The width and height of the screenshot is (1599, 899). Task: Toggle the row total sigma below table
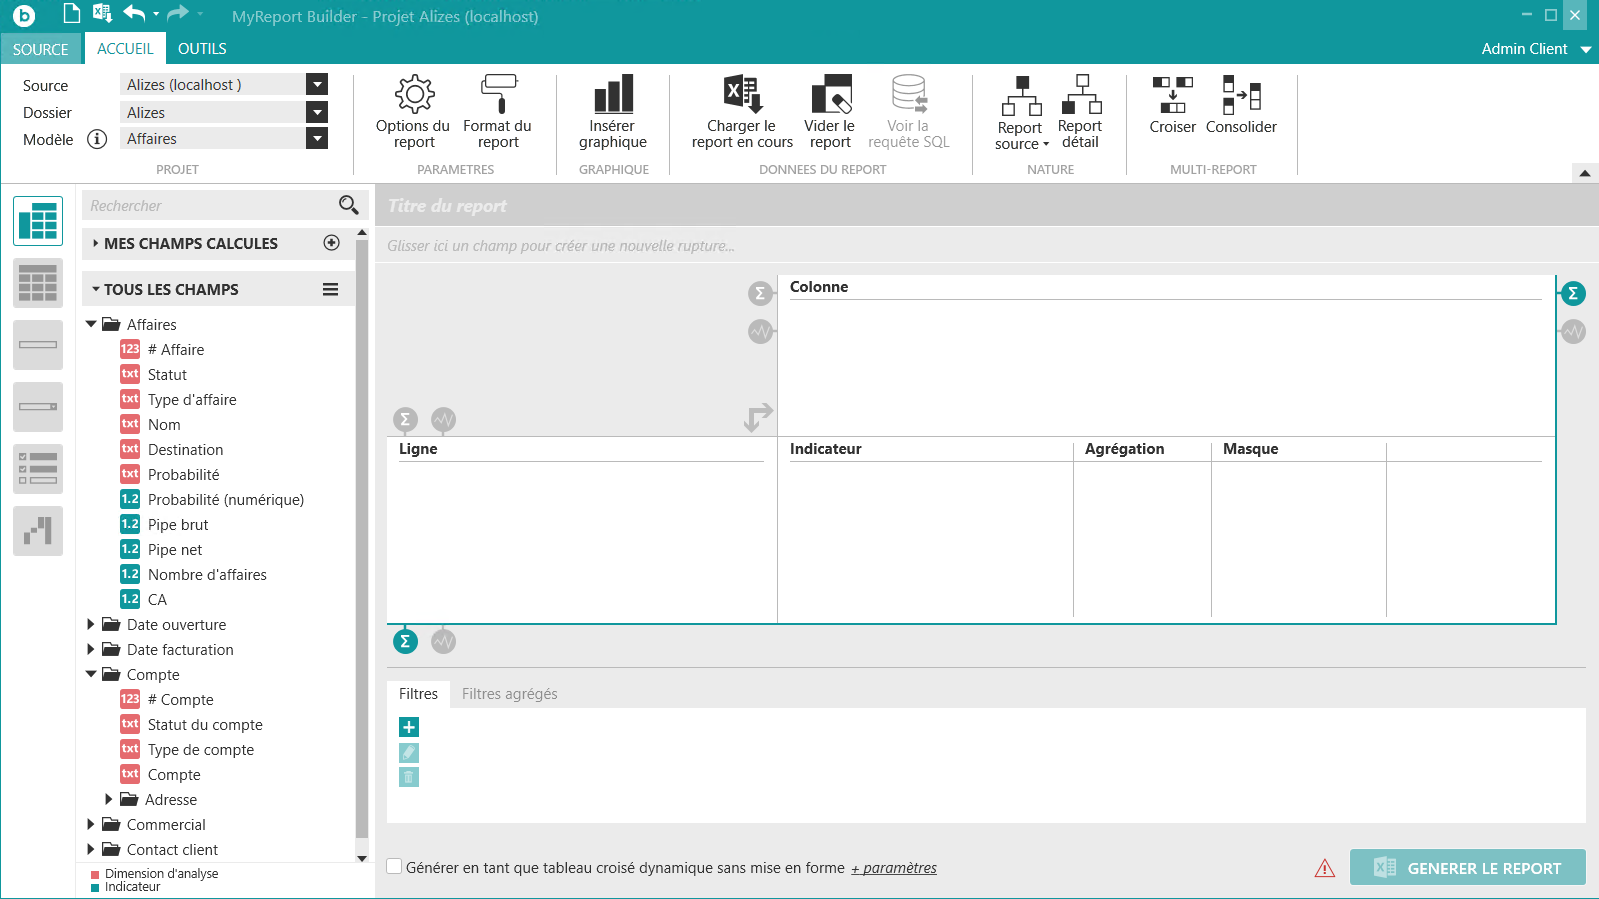(x=405, y=641)
